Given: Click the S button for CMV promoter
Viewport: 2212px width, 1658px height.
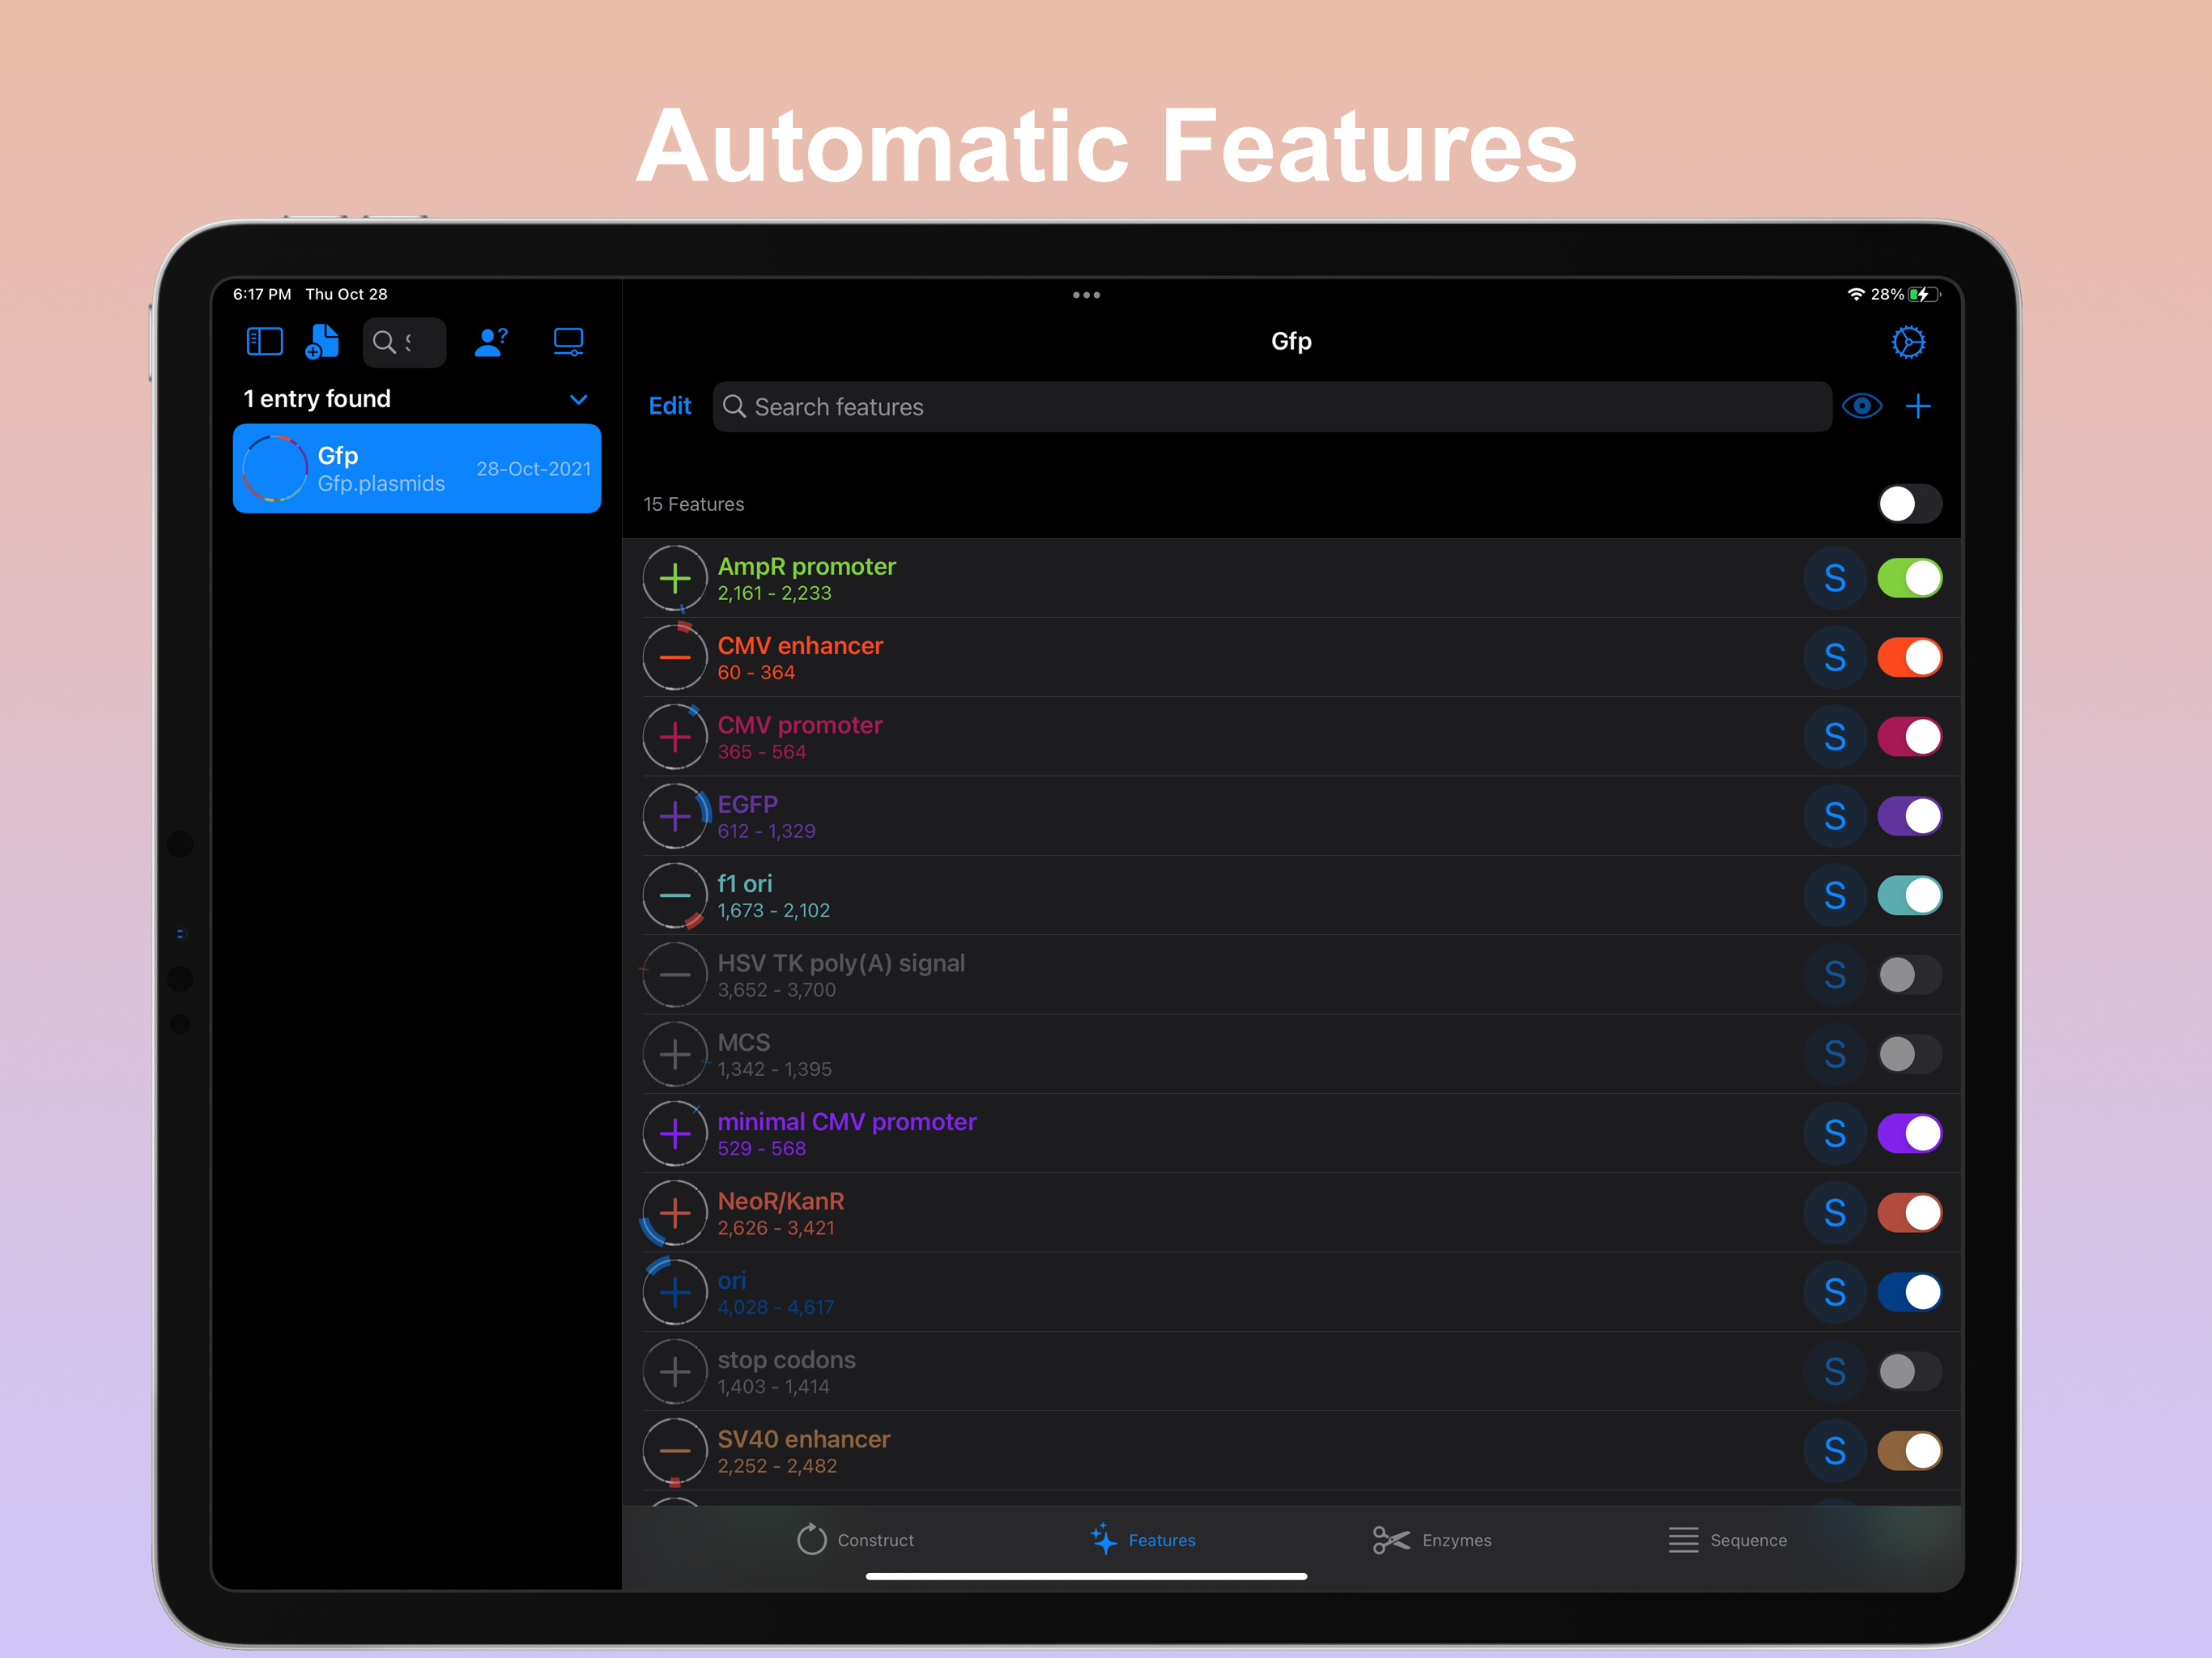Looking at the screenshot, I should [x=1834, y=737].
